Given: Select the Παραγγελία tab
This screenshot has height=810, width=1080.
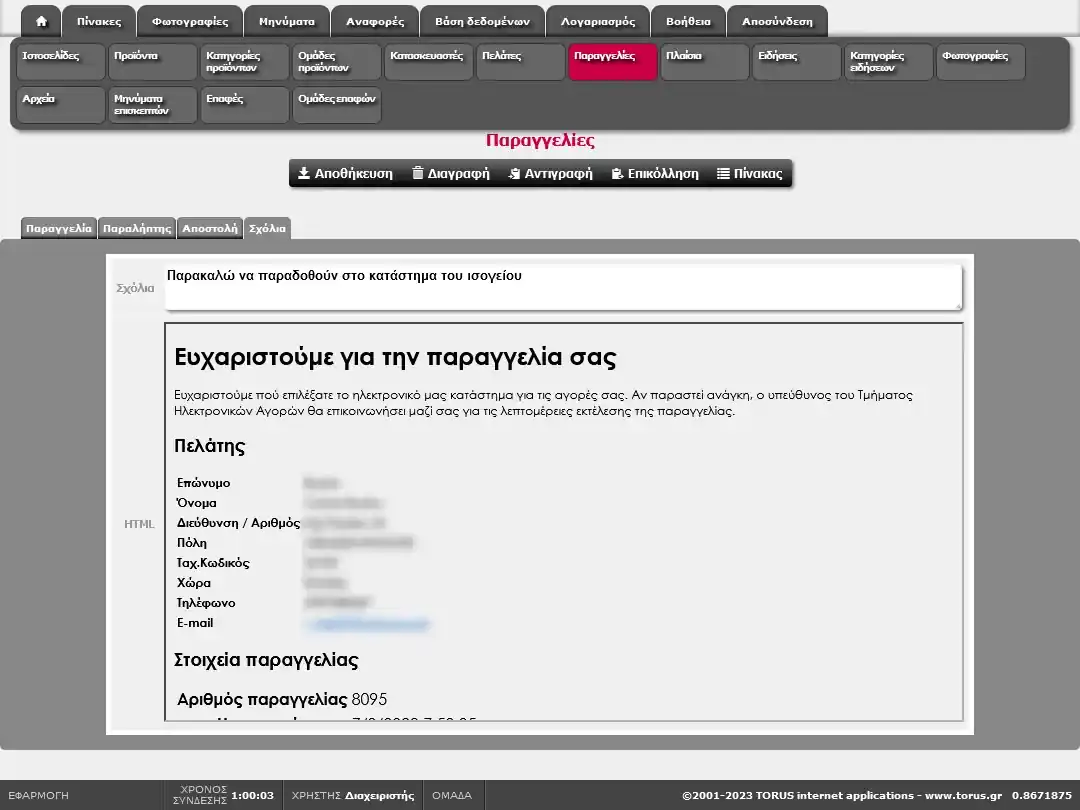Looking at the screenshot, I should pos(59,228).
